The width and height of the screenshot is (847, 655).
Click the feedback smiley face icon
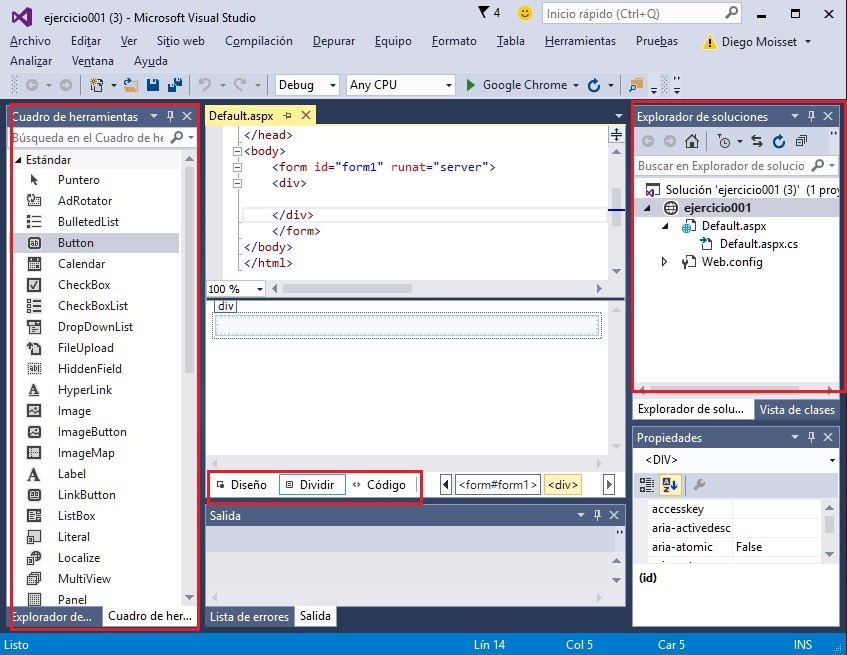pos(525,13)
